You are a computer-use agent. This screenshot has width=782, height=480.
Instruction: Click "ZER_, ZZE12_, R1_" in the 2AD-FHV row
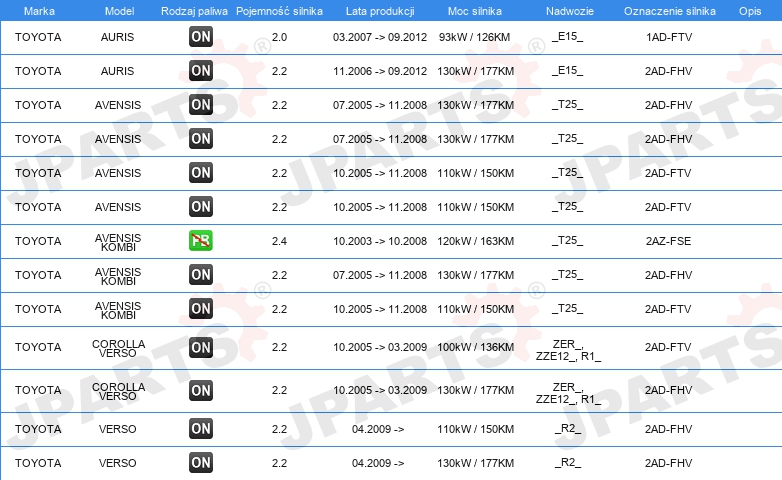568,393
